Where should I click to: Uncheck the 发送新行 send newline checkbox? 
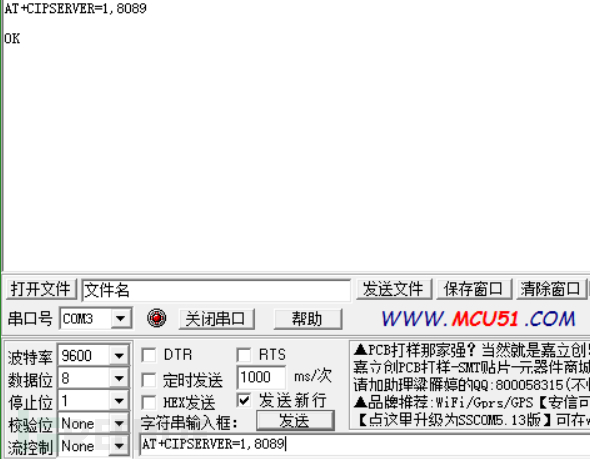[x=244, y=400]
